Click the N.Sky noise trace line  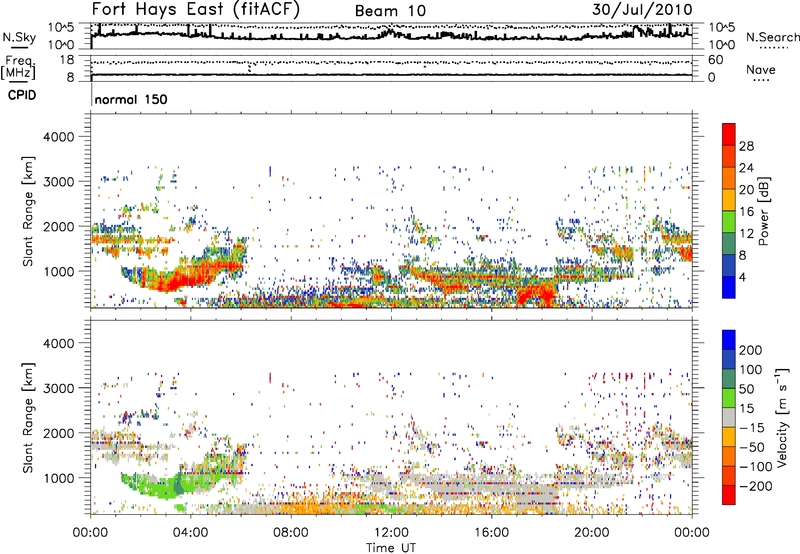click(391, 35)
